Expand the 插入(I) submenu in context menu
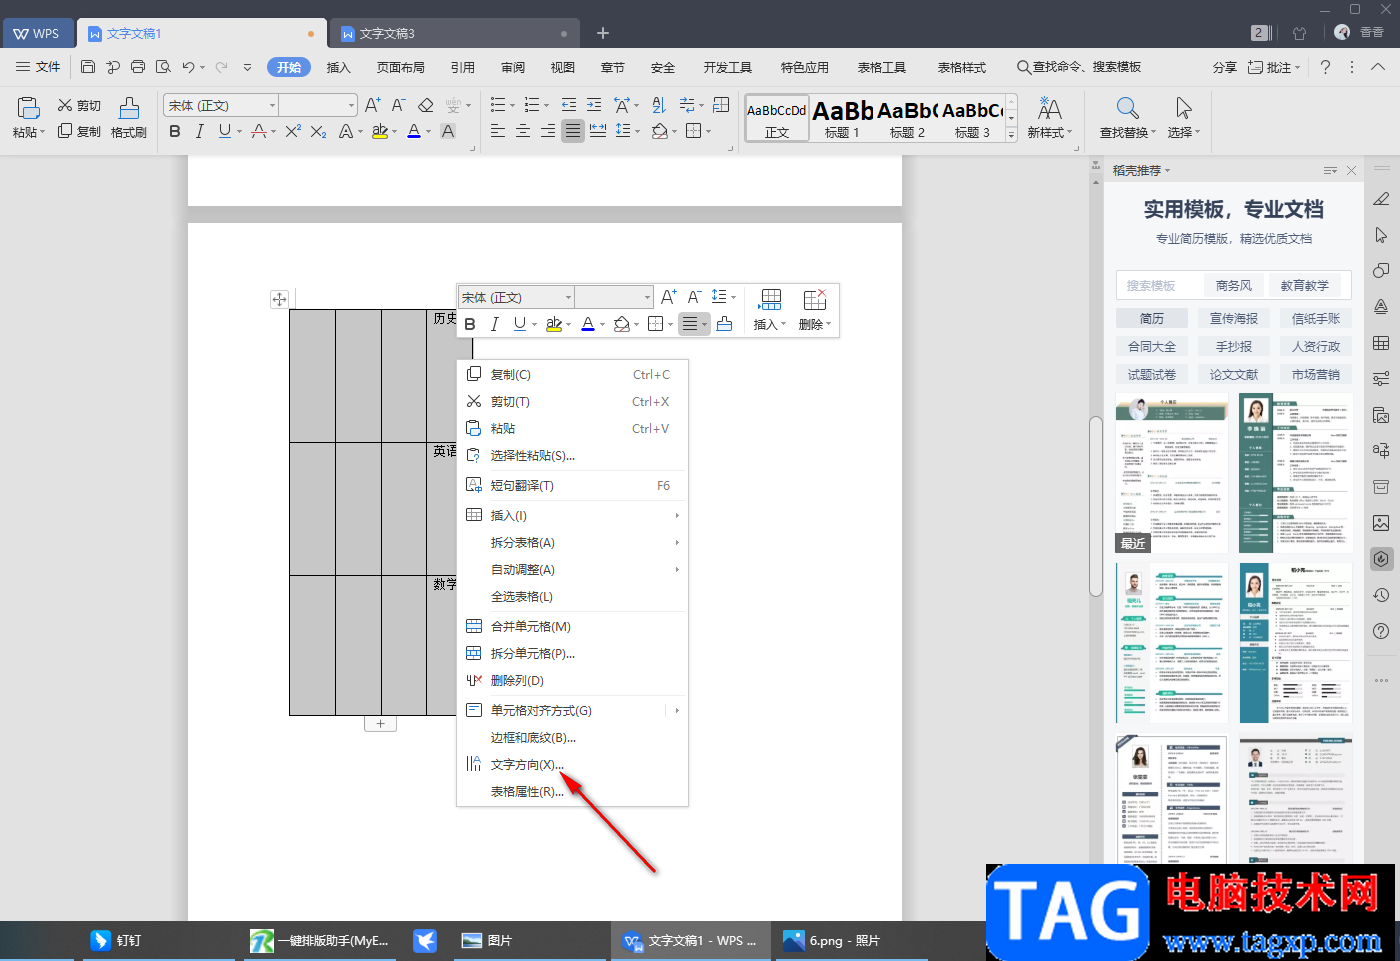 [x=573, y=516]
